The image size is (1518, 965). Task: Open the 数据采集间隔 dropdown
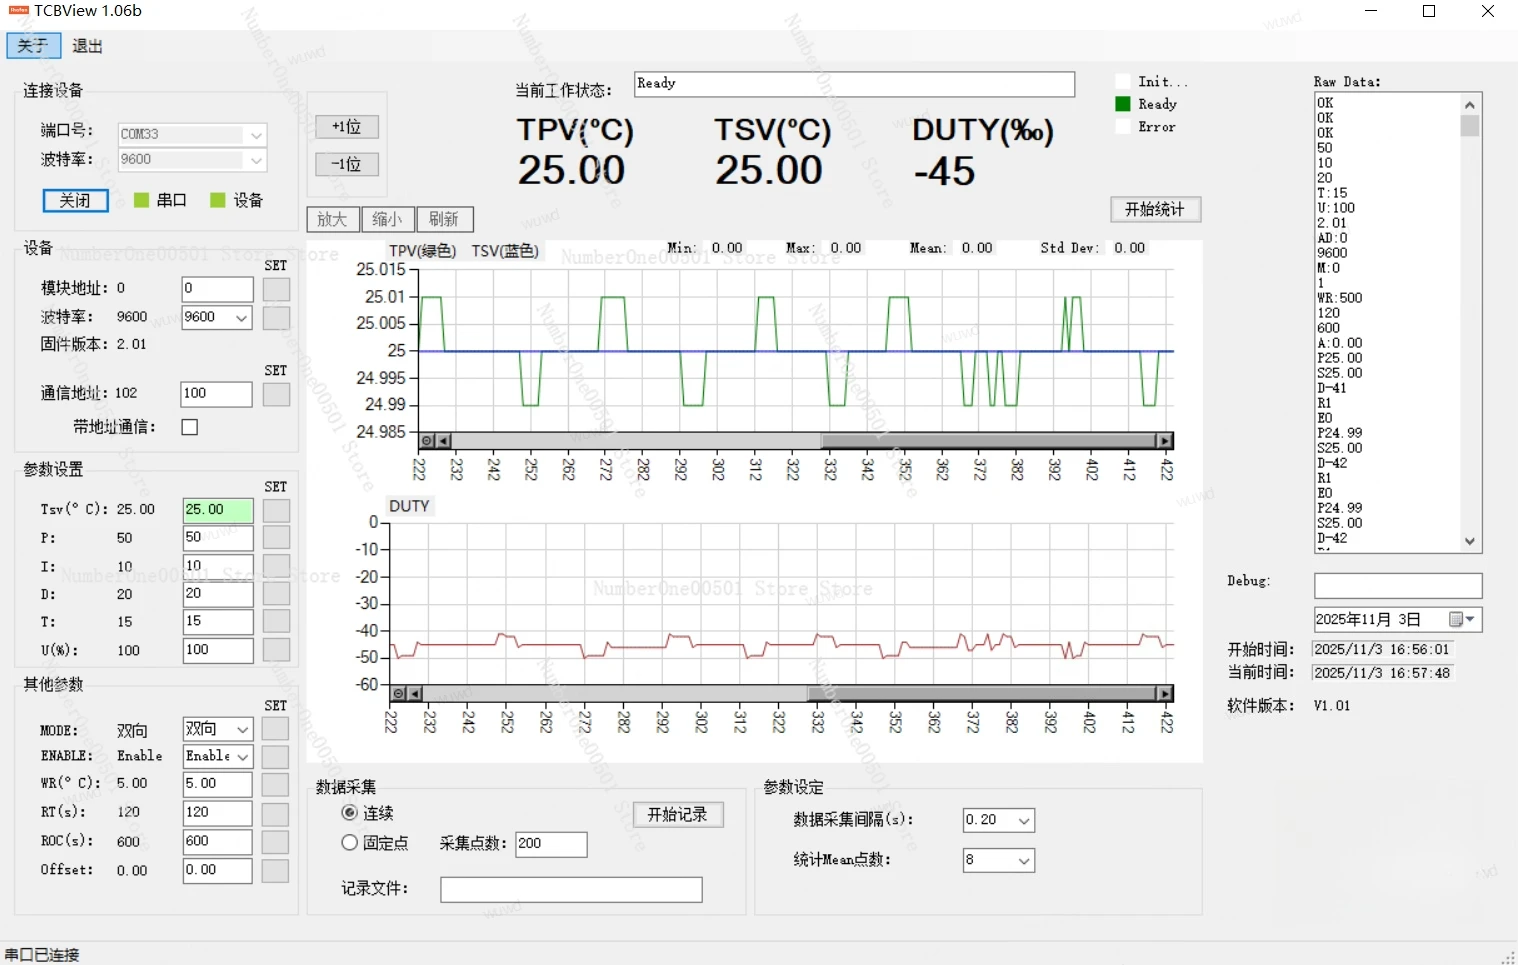pyautogui.click(x=1023, y=821)
